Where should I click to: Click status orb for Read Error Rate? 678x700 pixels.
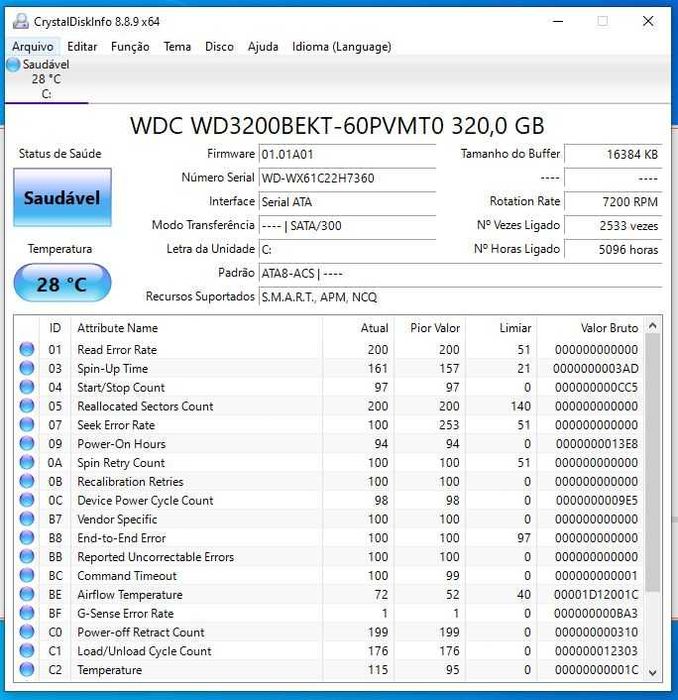[x=27, y=349]
